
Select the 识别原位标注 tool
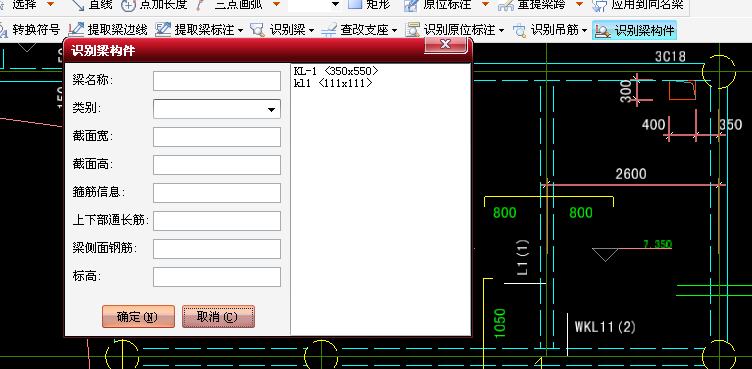pyautogui.click(x=450, y=30)
